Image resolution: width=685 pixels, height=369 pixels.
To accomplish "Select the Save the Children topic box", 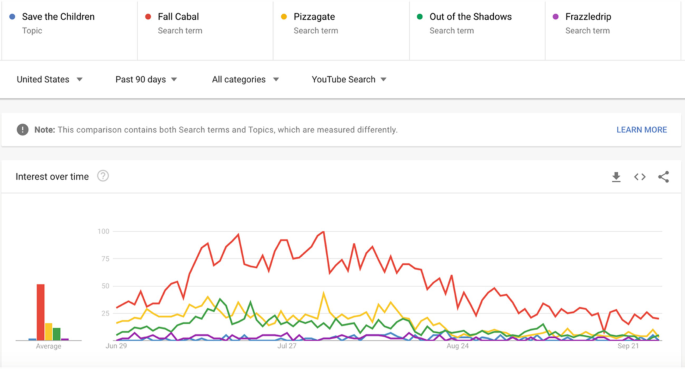I will (x=69, y=30).
